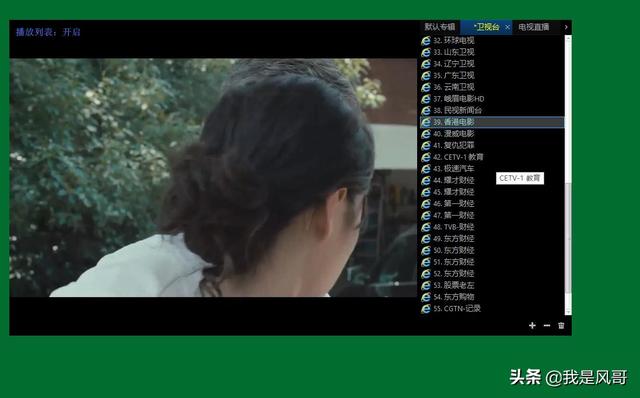Click the IE icon beside 32. 环球电视
This screenshot has width=640, height=398.
click(x=426, y=40)
